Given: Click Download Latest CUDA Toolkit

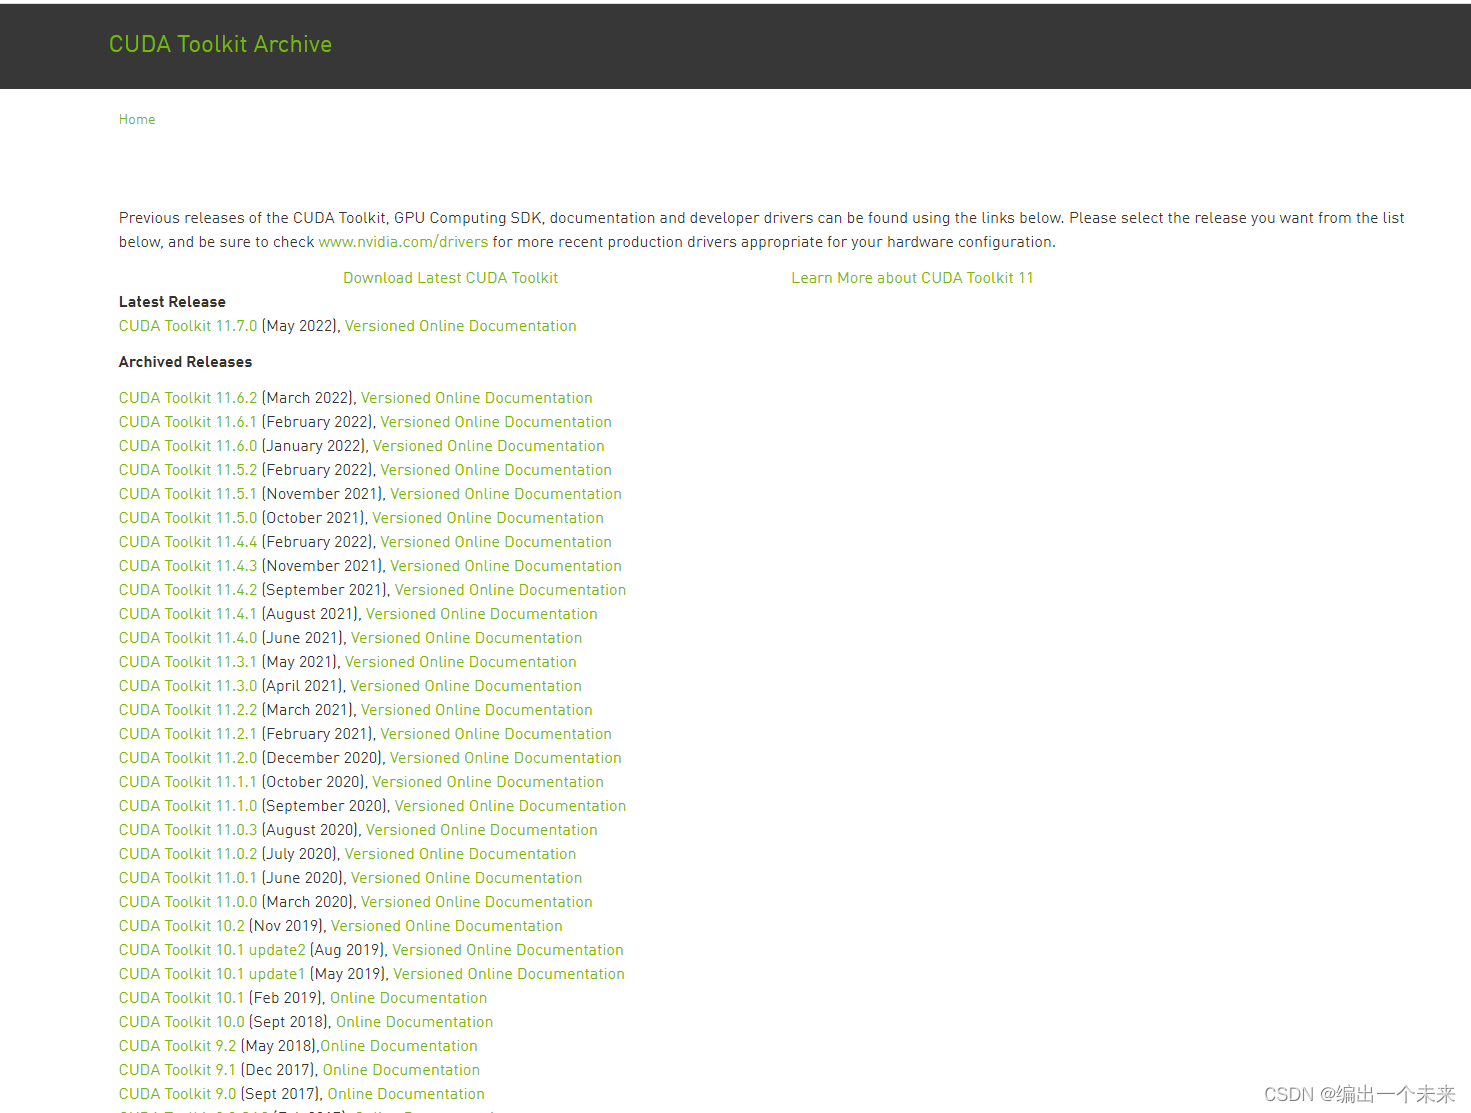Looking at the screenshot, I should 450,278.
